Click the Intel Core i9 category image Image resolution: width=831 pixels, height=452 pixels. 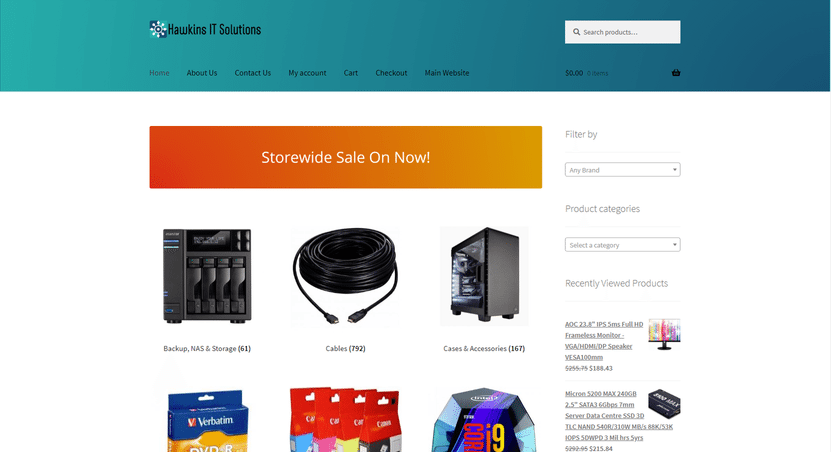484,420
